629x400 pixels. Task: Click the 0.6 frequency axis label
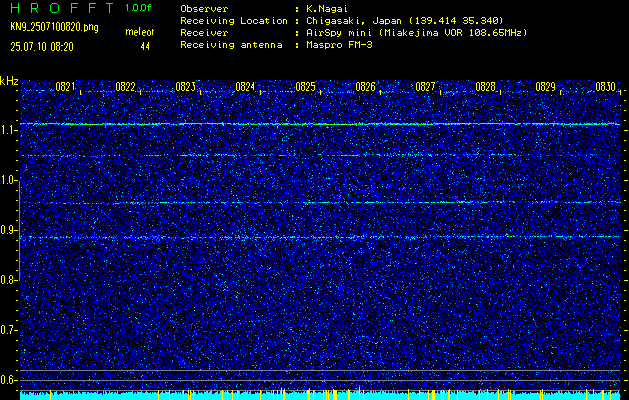tap(8, 380)
